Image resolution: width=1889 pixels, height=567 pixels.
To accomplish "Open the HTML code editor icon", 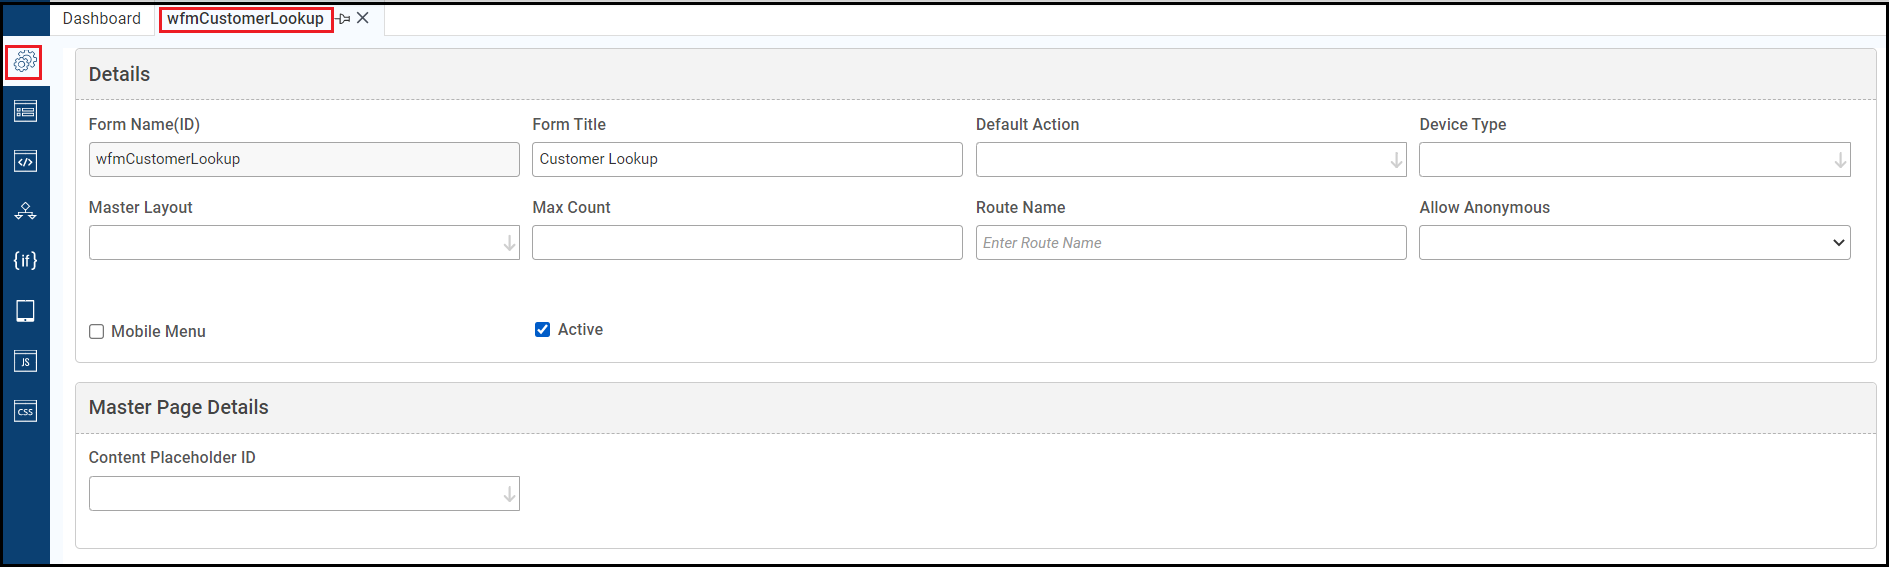I will [25, 161].
